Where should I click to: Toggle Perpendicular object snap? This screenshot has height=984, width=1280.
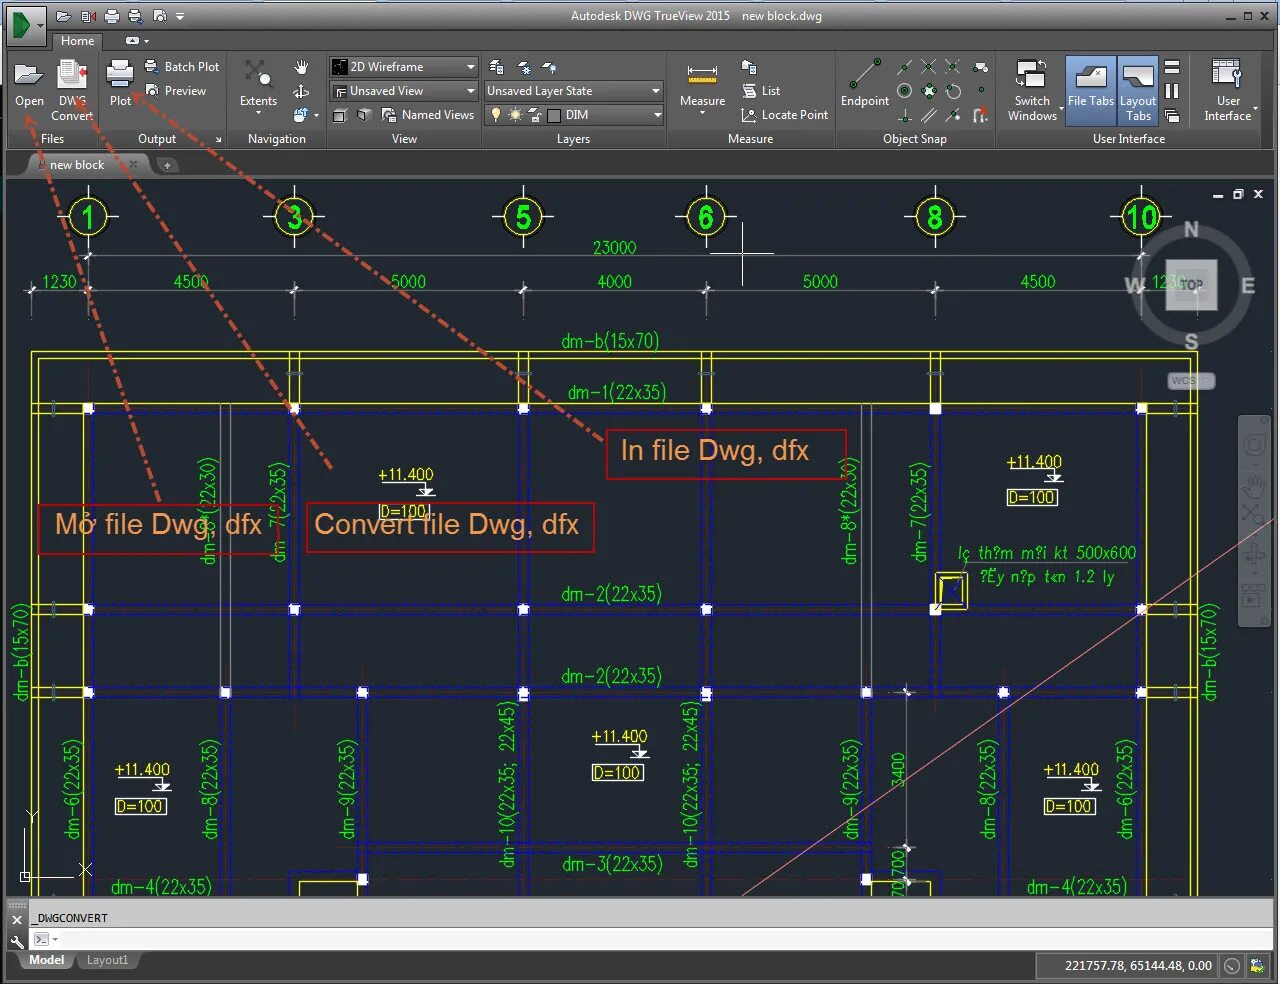(904, 115)
